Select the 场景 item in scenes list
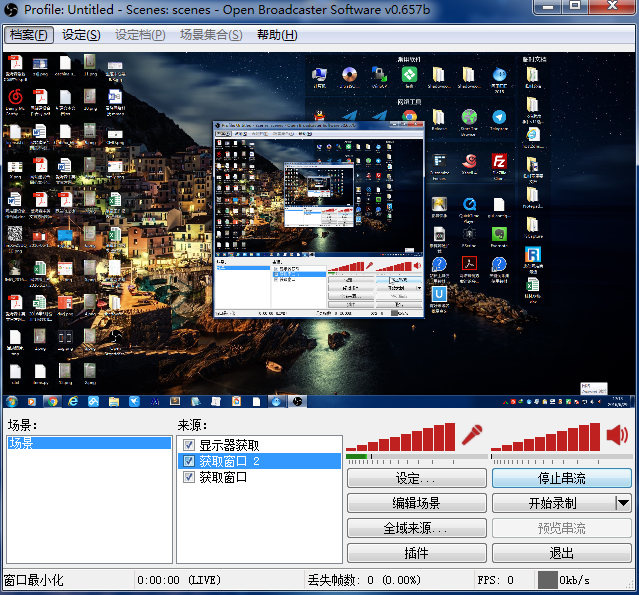639x595 pixels. coord(89,443)
